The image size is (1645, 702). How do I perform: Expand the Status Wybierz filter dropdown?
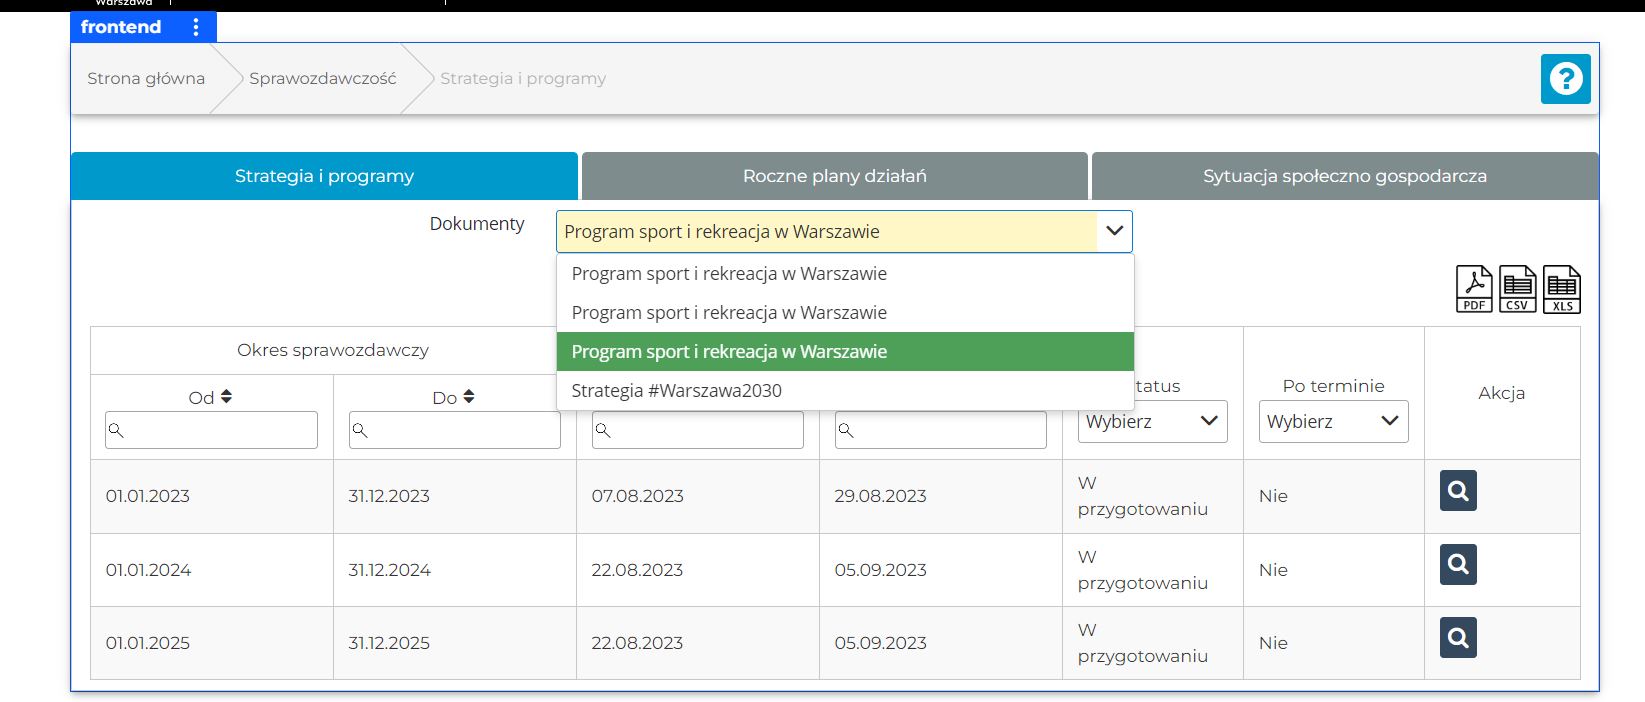(x=1152, y=422)
